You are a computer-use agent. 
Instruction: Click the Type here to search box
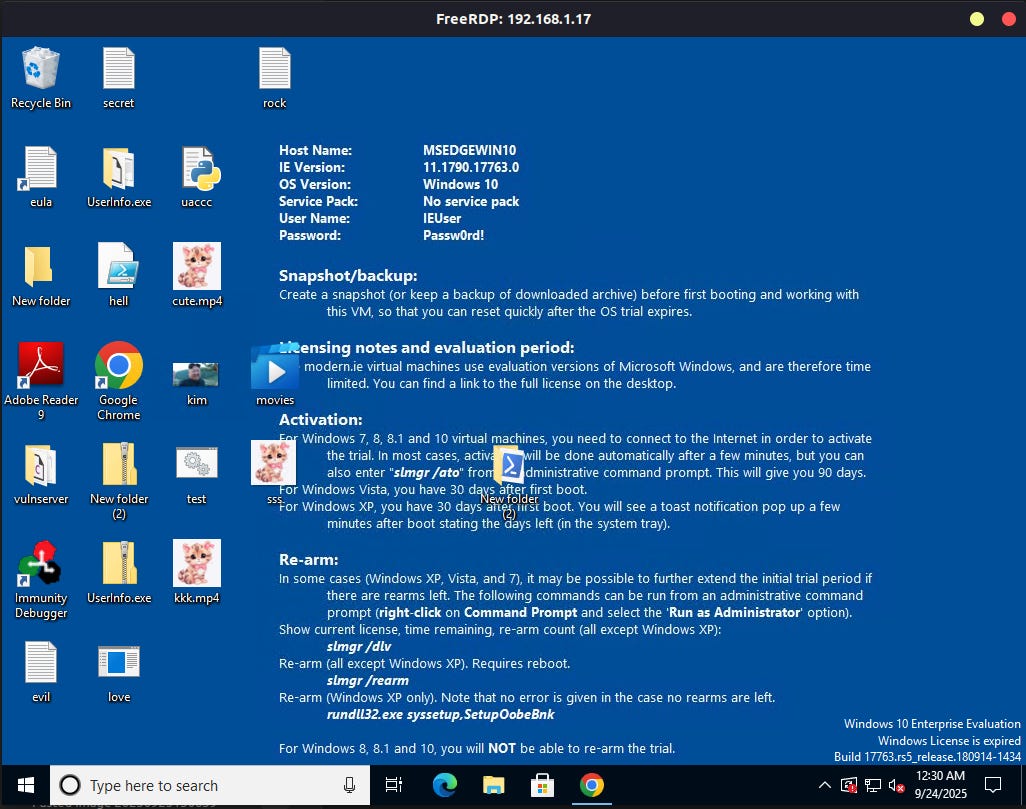coord(210,785)
